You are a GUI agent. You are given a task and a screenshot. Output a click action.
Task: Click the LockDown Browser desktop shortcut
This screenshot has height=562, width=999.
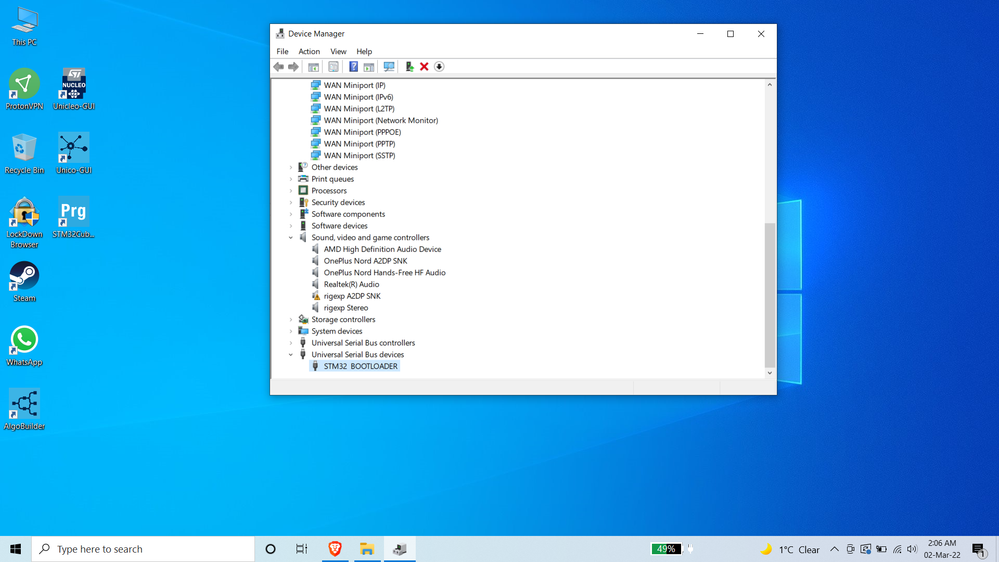pos(24,222)
